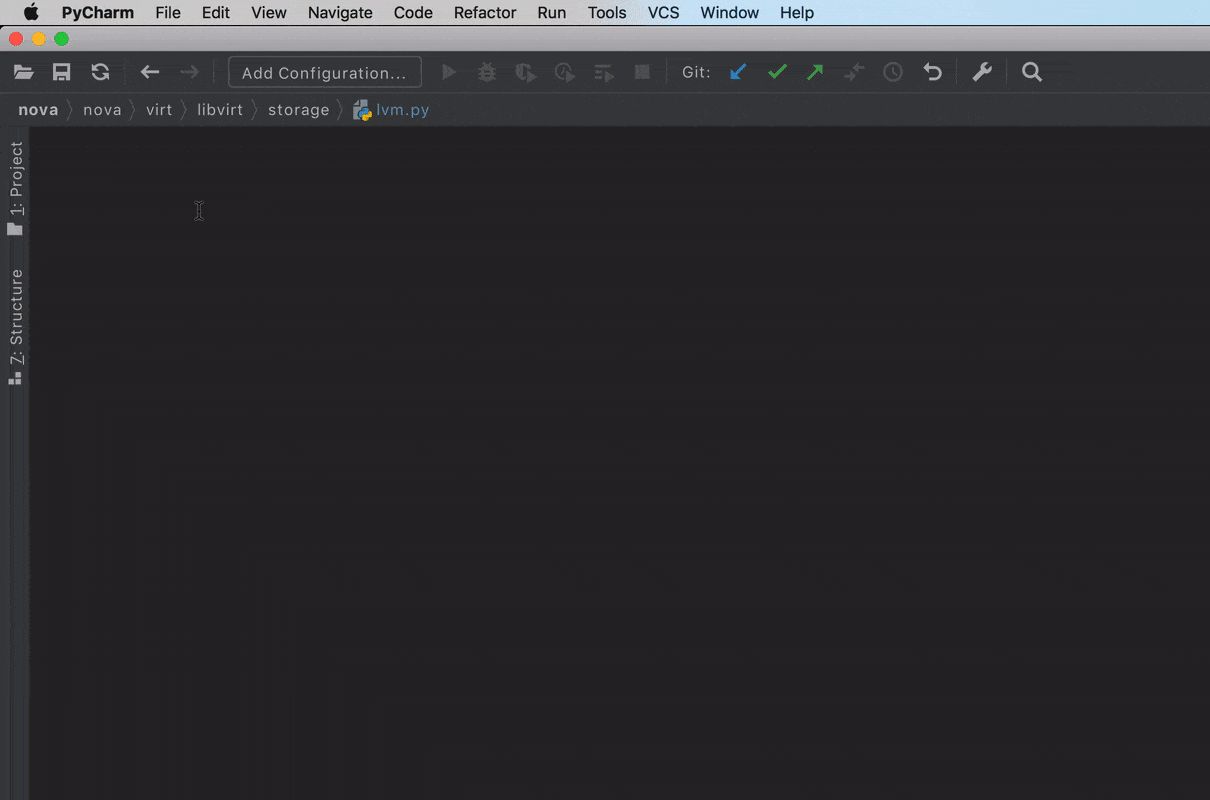1210x800 pixels.
Task: Click the Git Show History clock icon
Action: (893, 72)
